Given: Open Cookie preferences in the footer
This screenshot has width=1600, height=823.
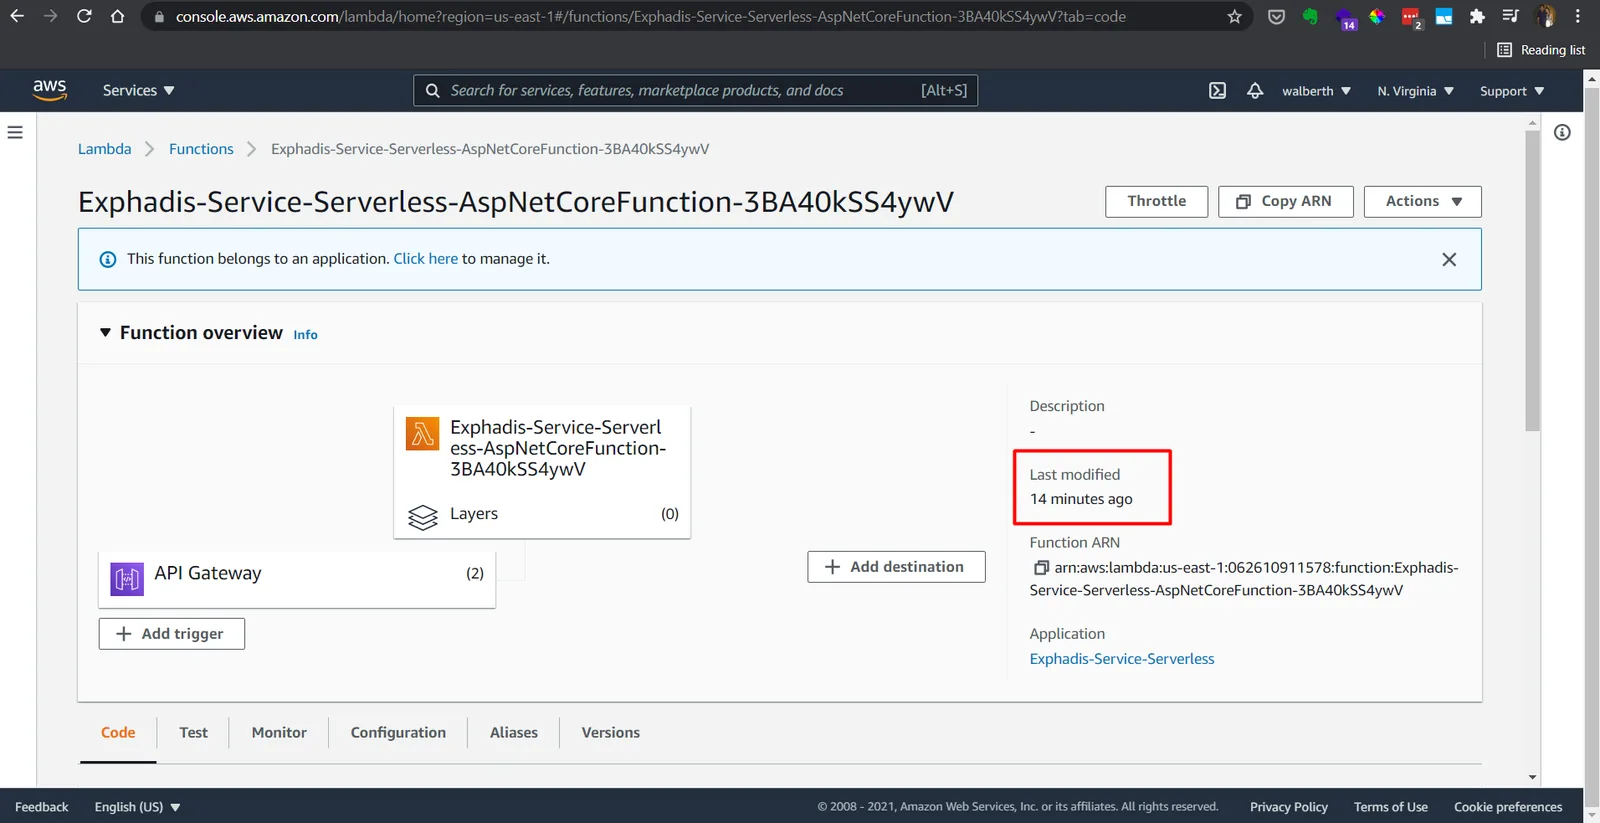Looking at the screenshot, I should (x=1508, y=807).
